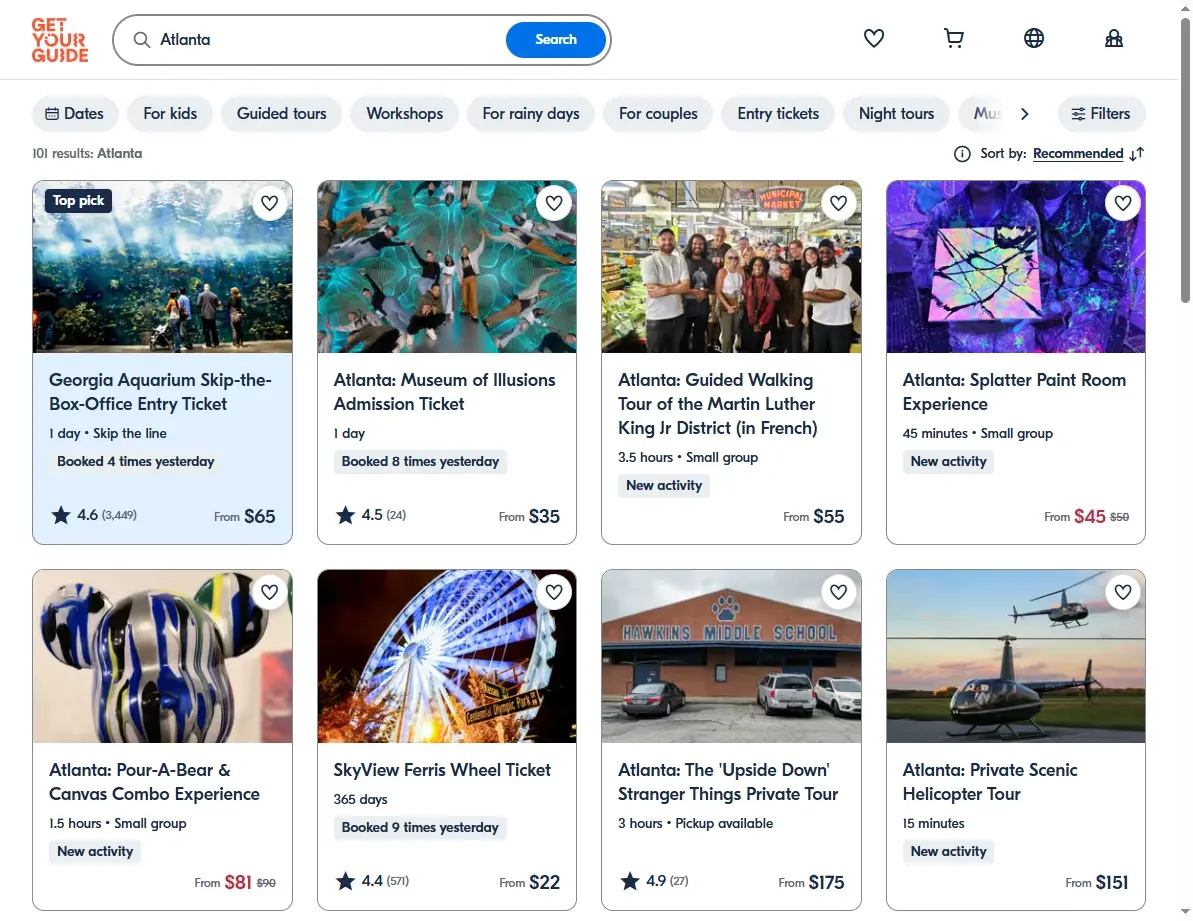Open Upside Down Stranger Things Tour title

pos(727,782)
